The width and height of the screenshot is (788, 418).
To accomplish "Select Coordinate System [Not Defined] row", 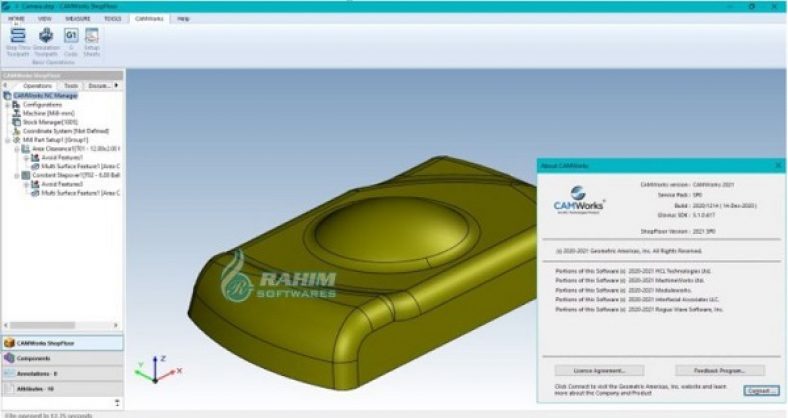I will [60, 131].
